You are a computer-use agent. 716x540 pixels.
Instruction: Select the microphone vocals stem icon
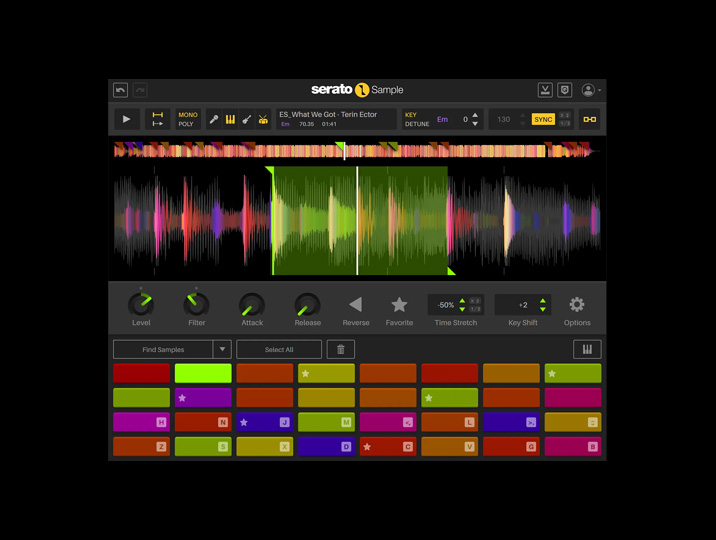coord(214,120)
